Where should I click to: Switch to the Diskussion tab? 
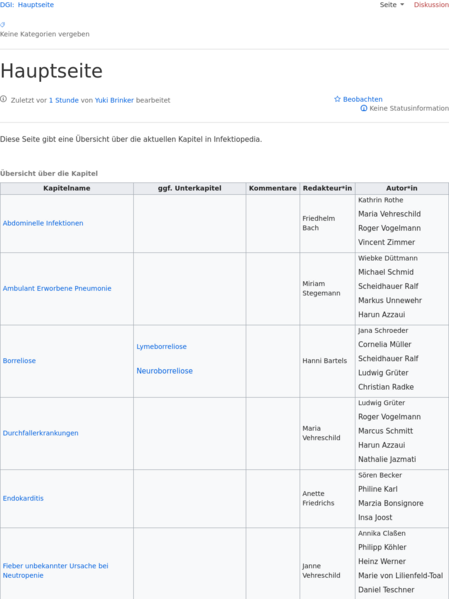pos(431,5)
